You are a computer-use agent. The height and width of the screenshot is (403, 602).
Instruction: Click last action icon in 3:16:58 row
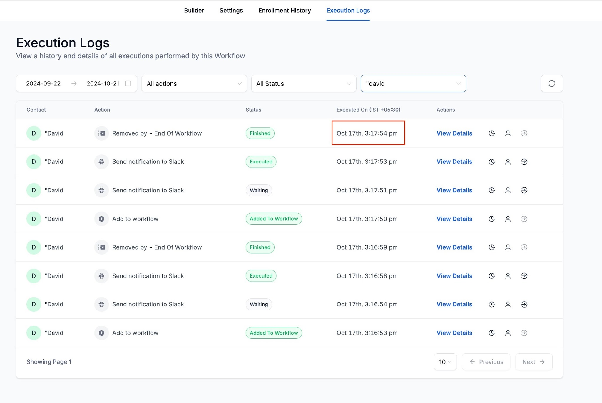pos(524,276)
